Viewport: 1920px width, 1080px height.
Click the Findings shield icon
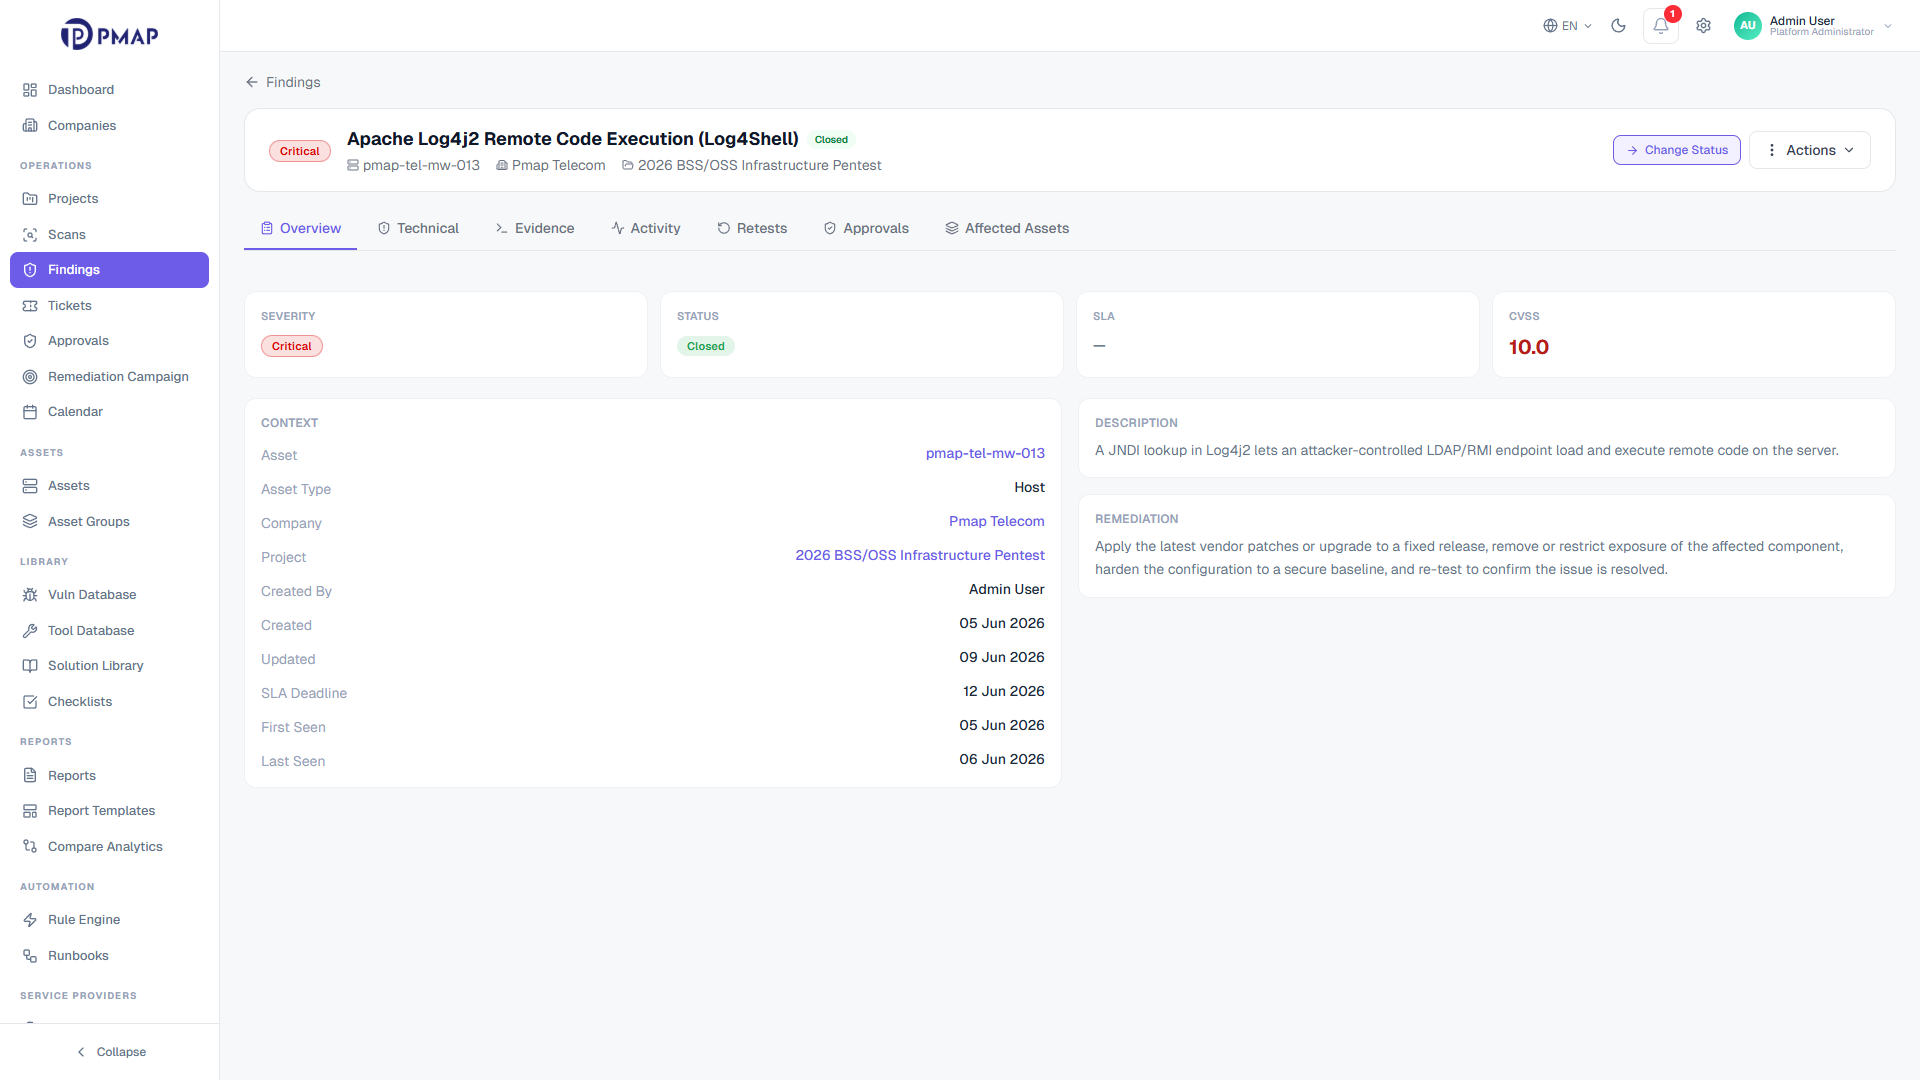[30, 270]
